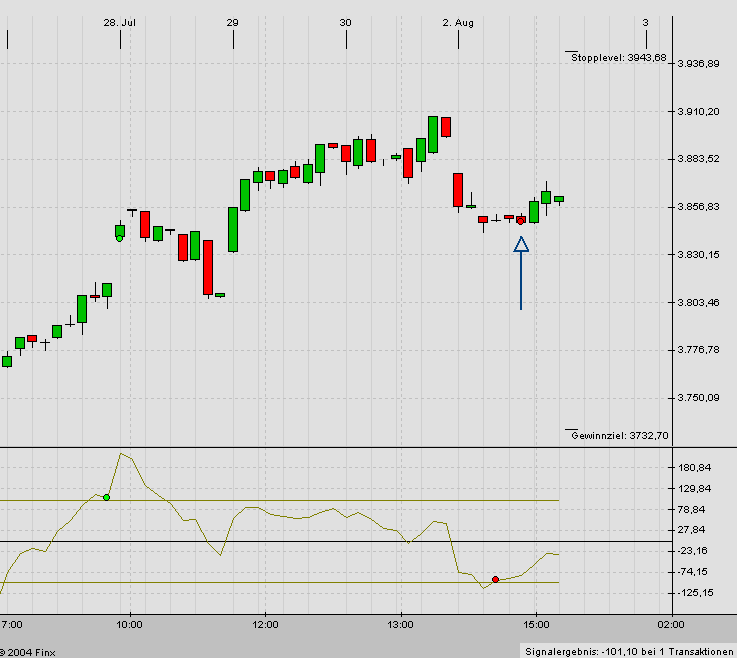Click the upper yellow oscillator threshold line

(x=300, y=500)
